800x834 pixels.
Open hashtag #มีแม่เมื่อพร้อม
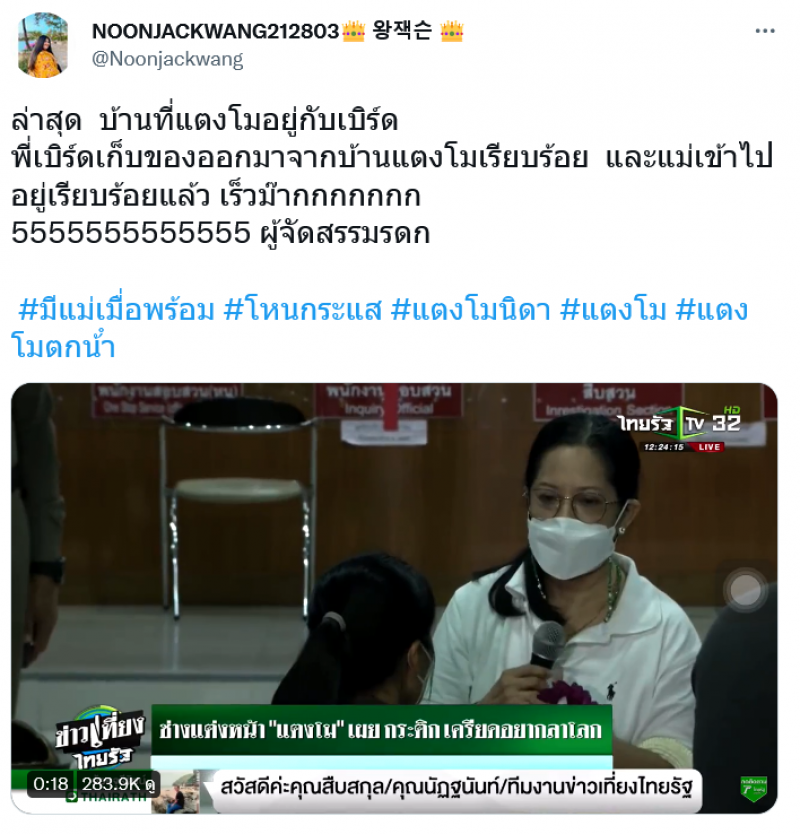(116, 310)
